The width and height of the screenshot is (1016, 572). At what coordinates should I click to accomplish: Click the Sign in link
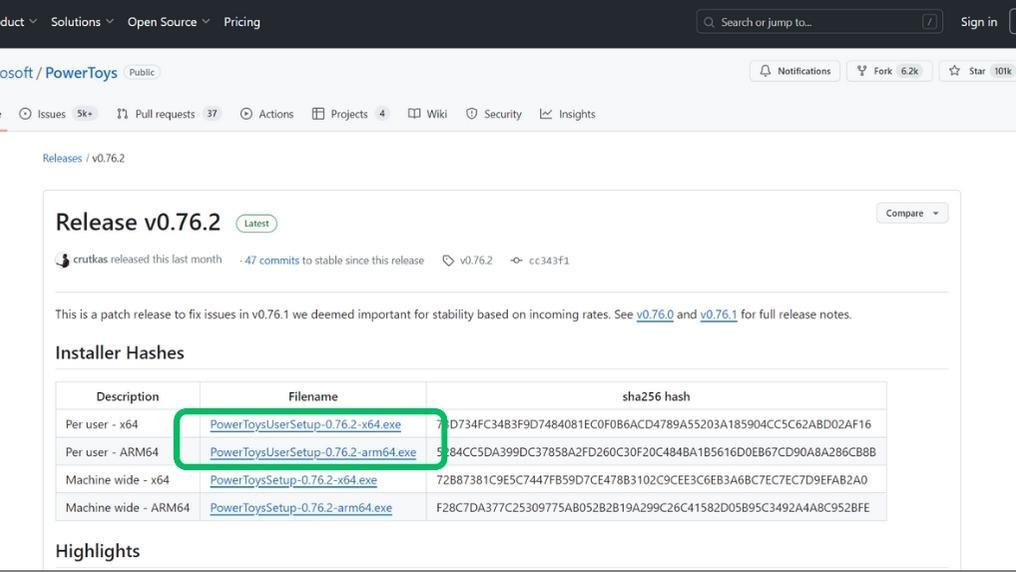(x=978, y=22)
